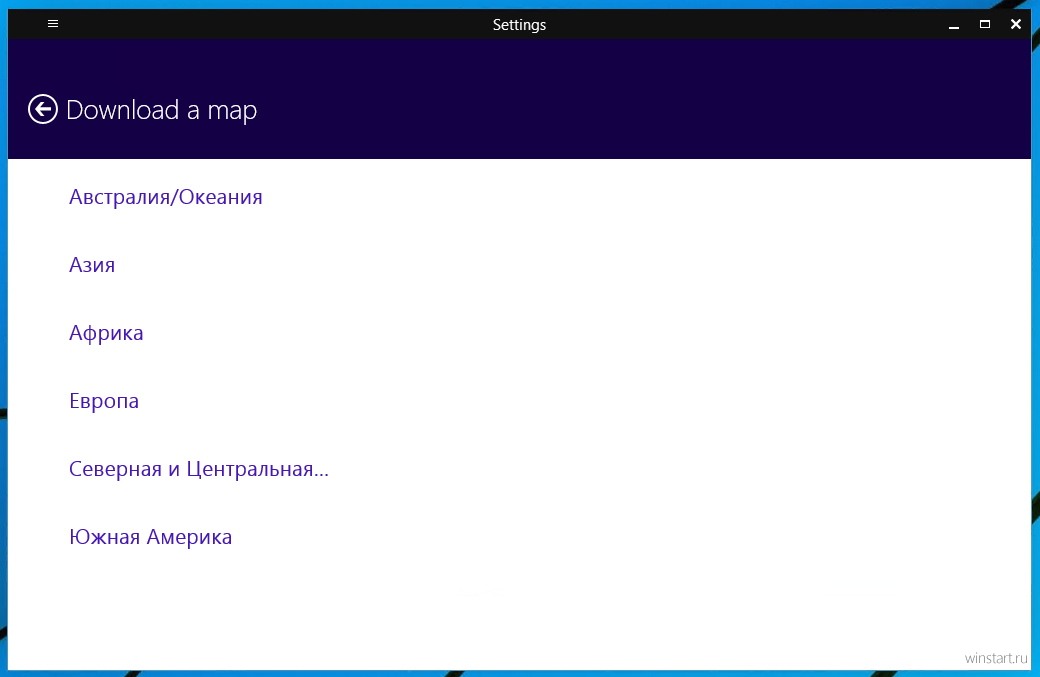The height and width of the screenshot is (677, 1040).
Task: Close the Settings window
Action: pyautogui.click(x=1015, y=24)
